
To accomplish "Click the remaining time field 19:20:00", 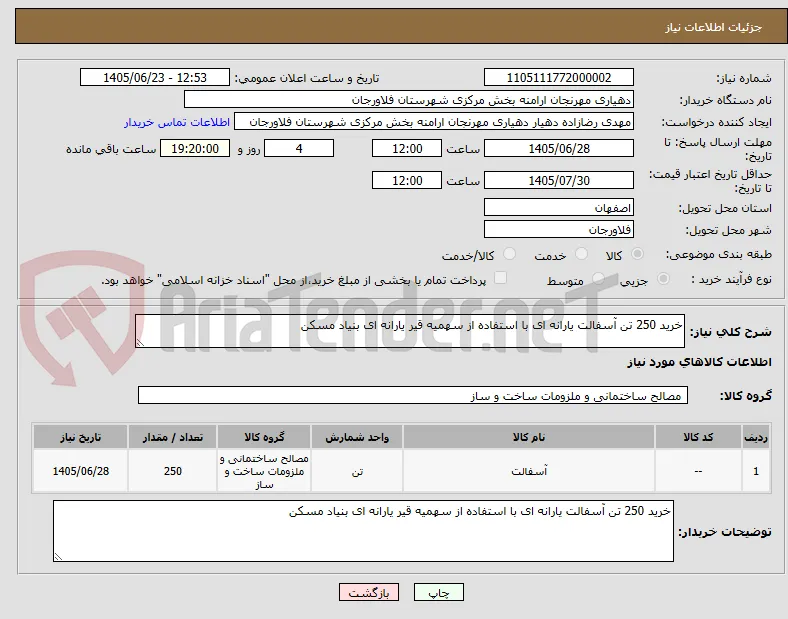I will tap(195, 148).
